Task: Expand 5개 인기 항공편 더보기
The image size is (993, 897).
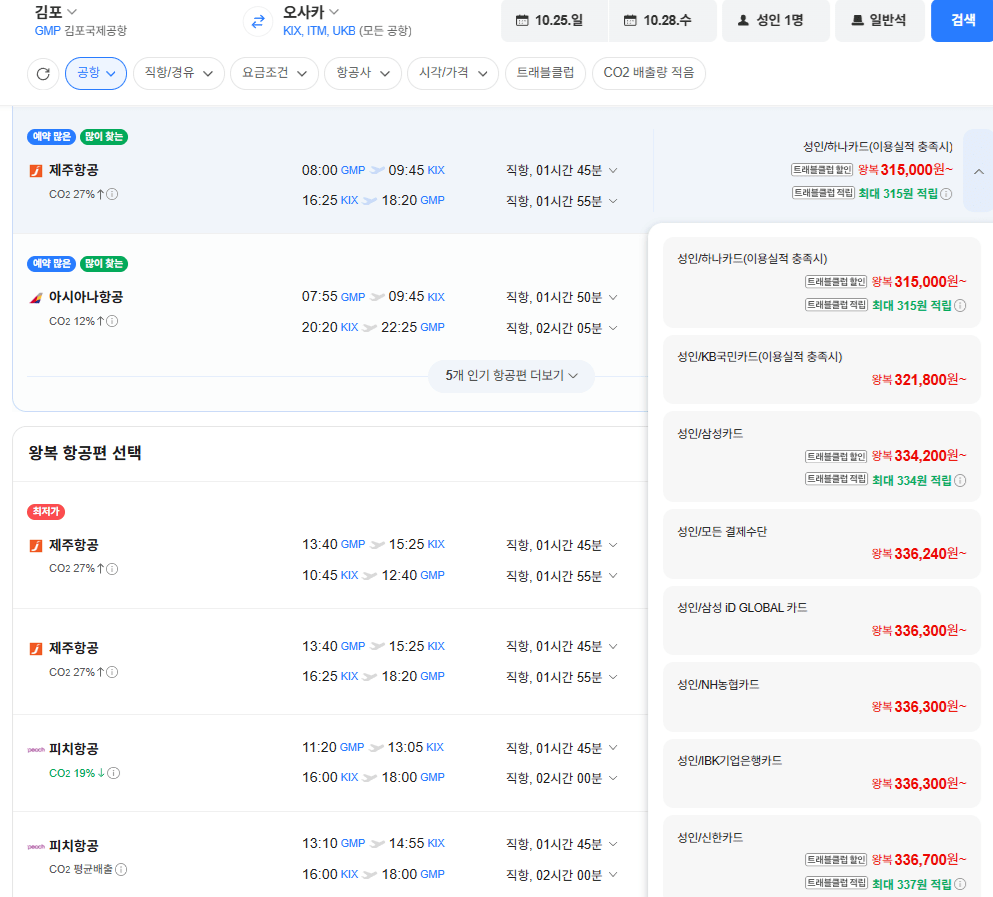Action: pos(511,376)
